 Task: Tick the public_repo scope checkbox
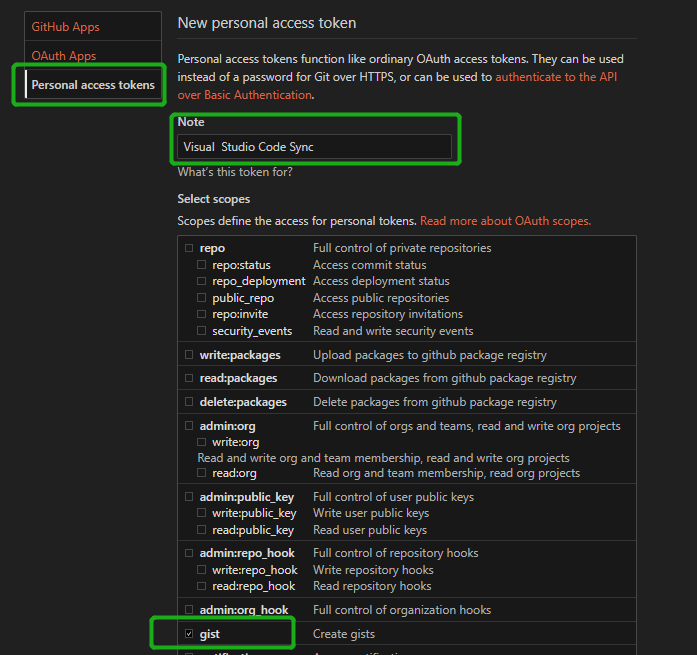tap(202, 298)
